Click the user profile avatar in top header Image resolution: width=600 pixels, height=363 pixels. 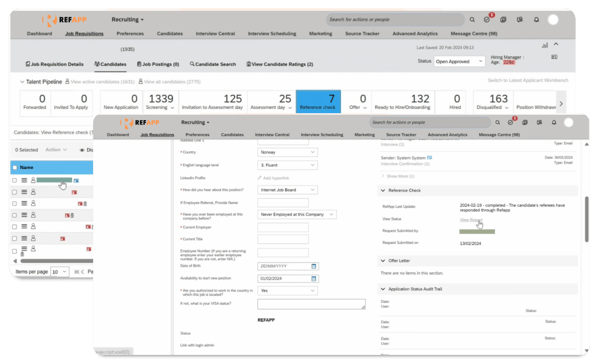click(x=553, y=20)
